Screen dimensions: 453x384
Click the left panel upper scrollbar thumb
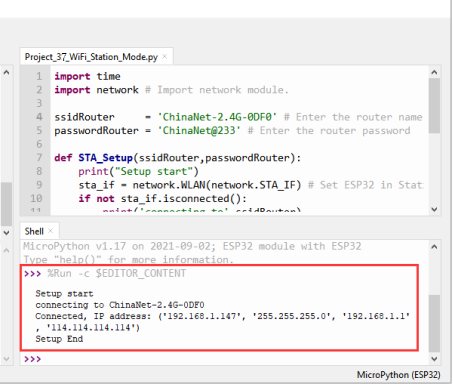6,204
